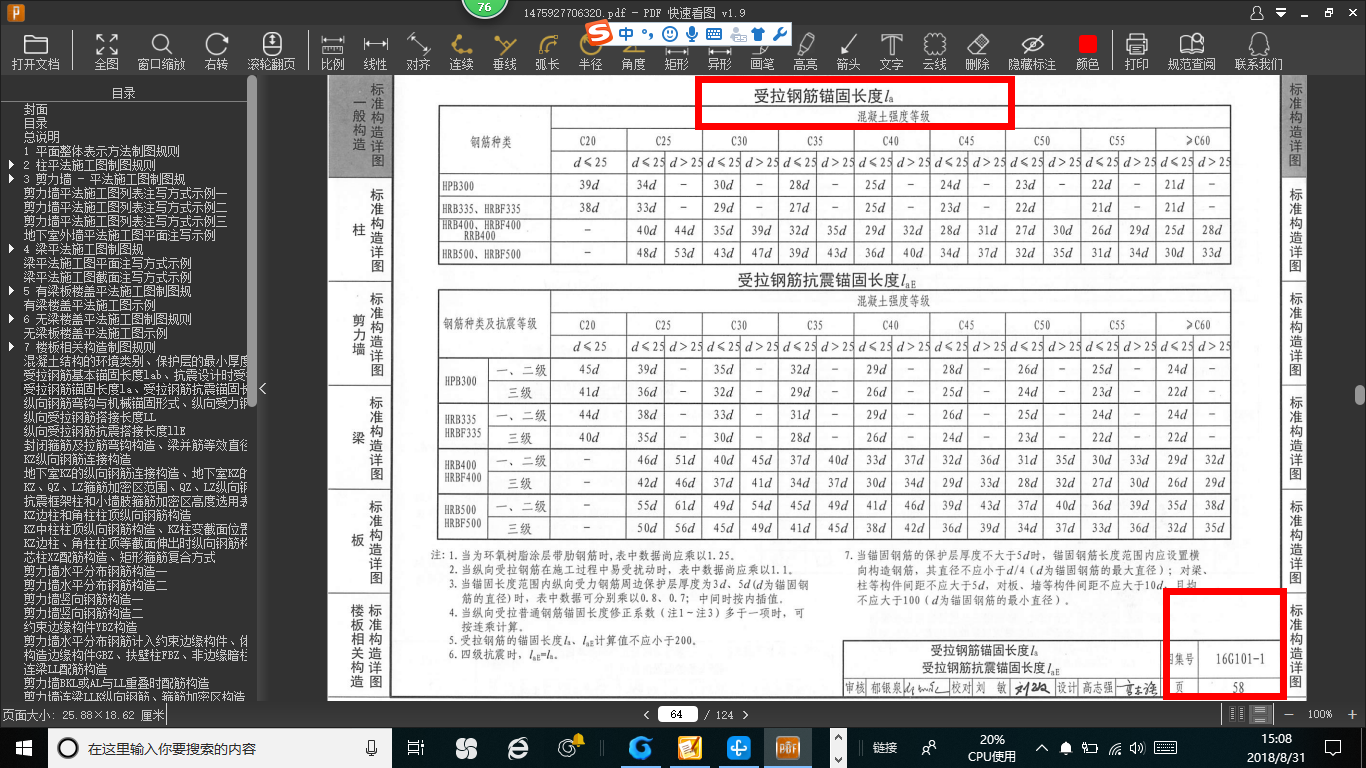The width and height of the screenshot is (1366, 768).
Task: Open bookmark 地下室外墙平法施工图平面注写示例
Action: pos(120,235)
